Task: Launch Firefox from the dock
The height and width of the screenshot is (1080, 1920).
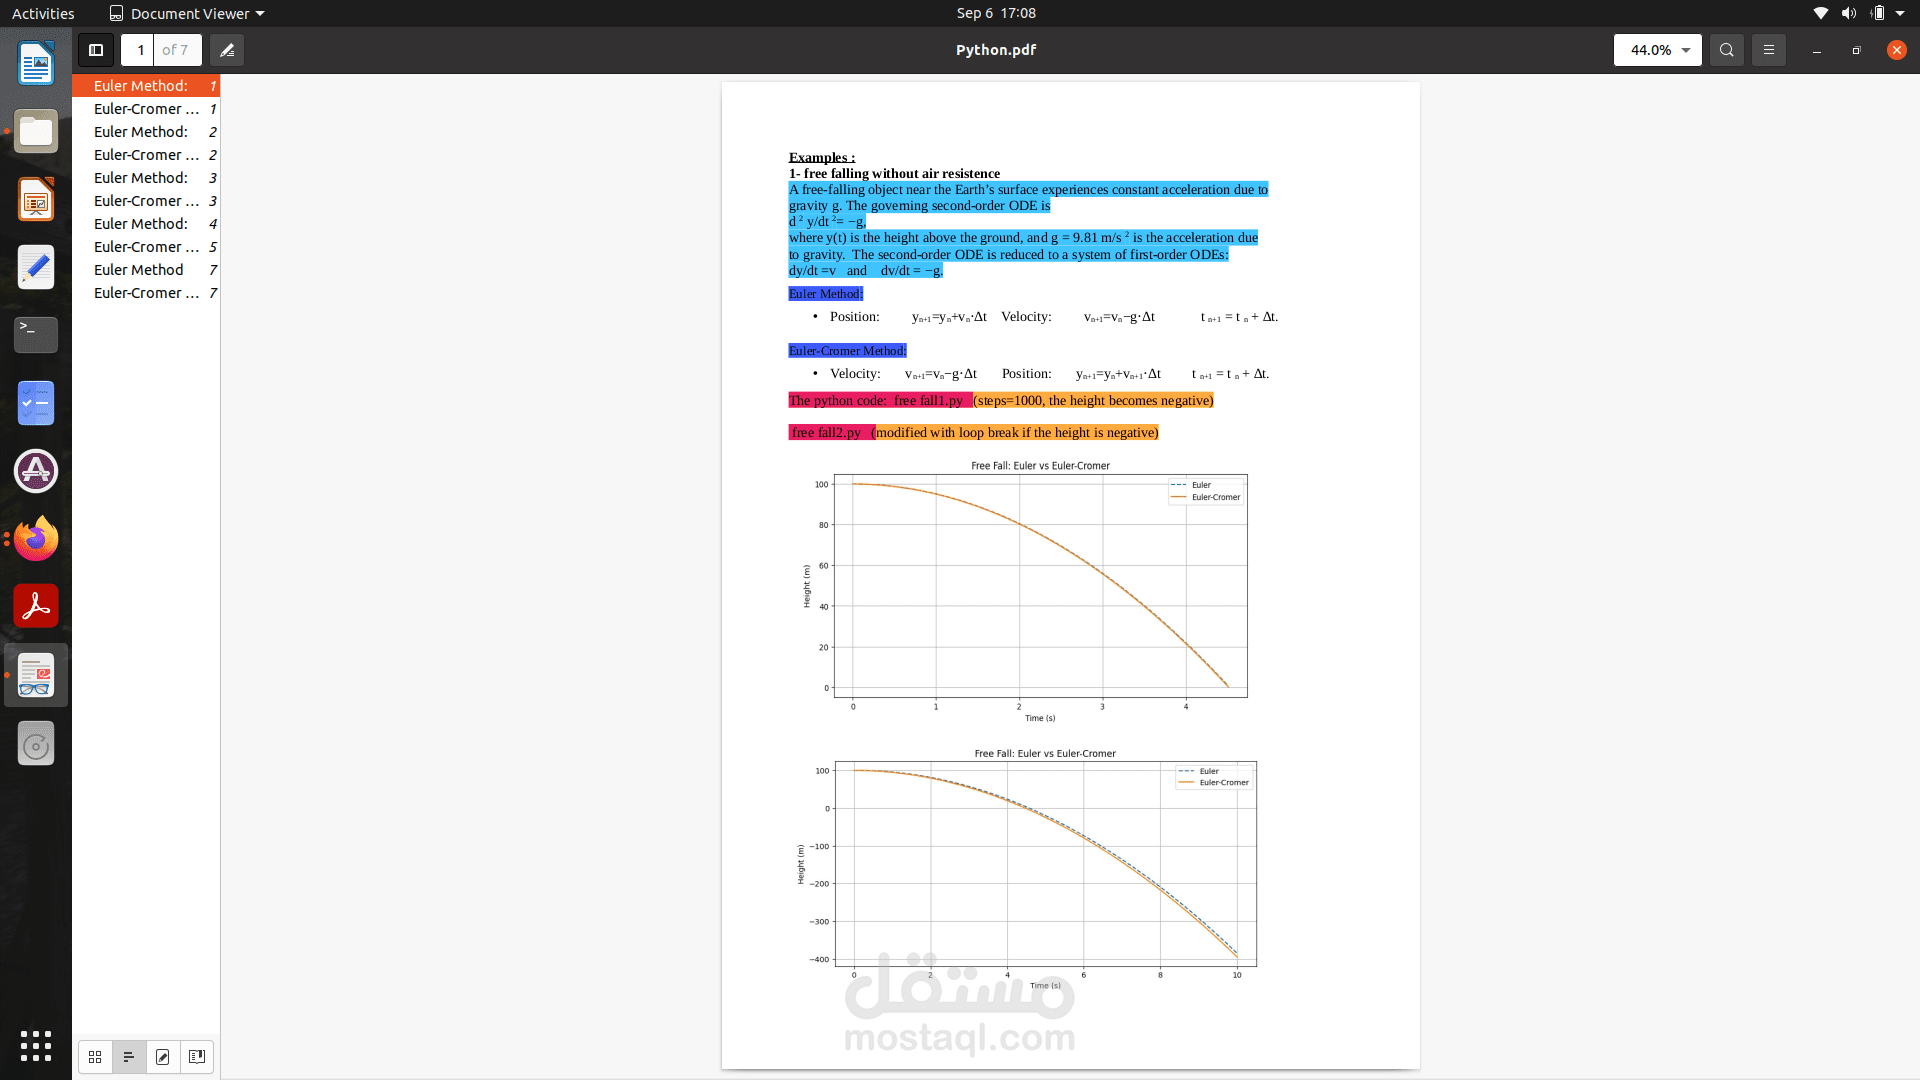Action: [x=36, y=539]
